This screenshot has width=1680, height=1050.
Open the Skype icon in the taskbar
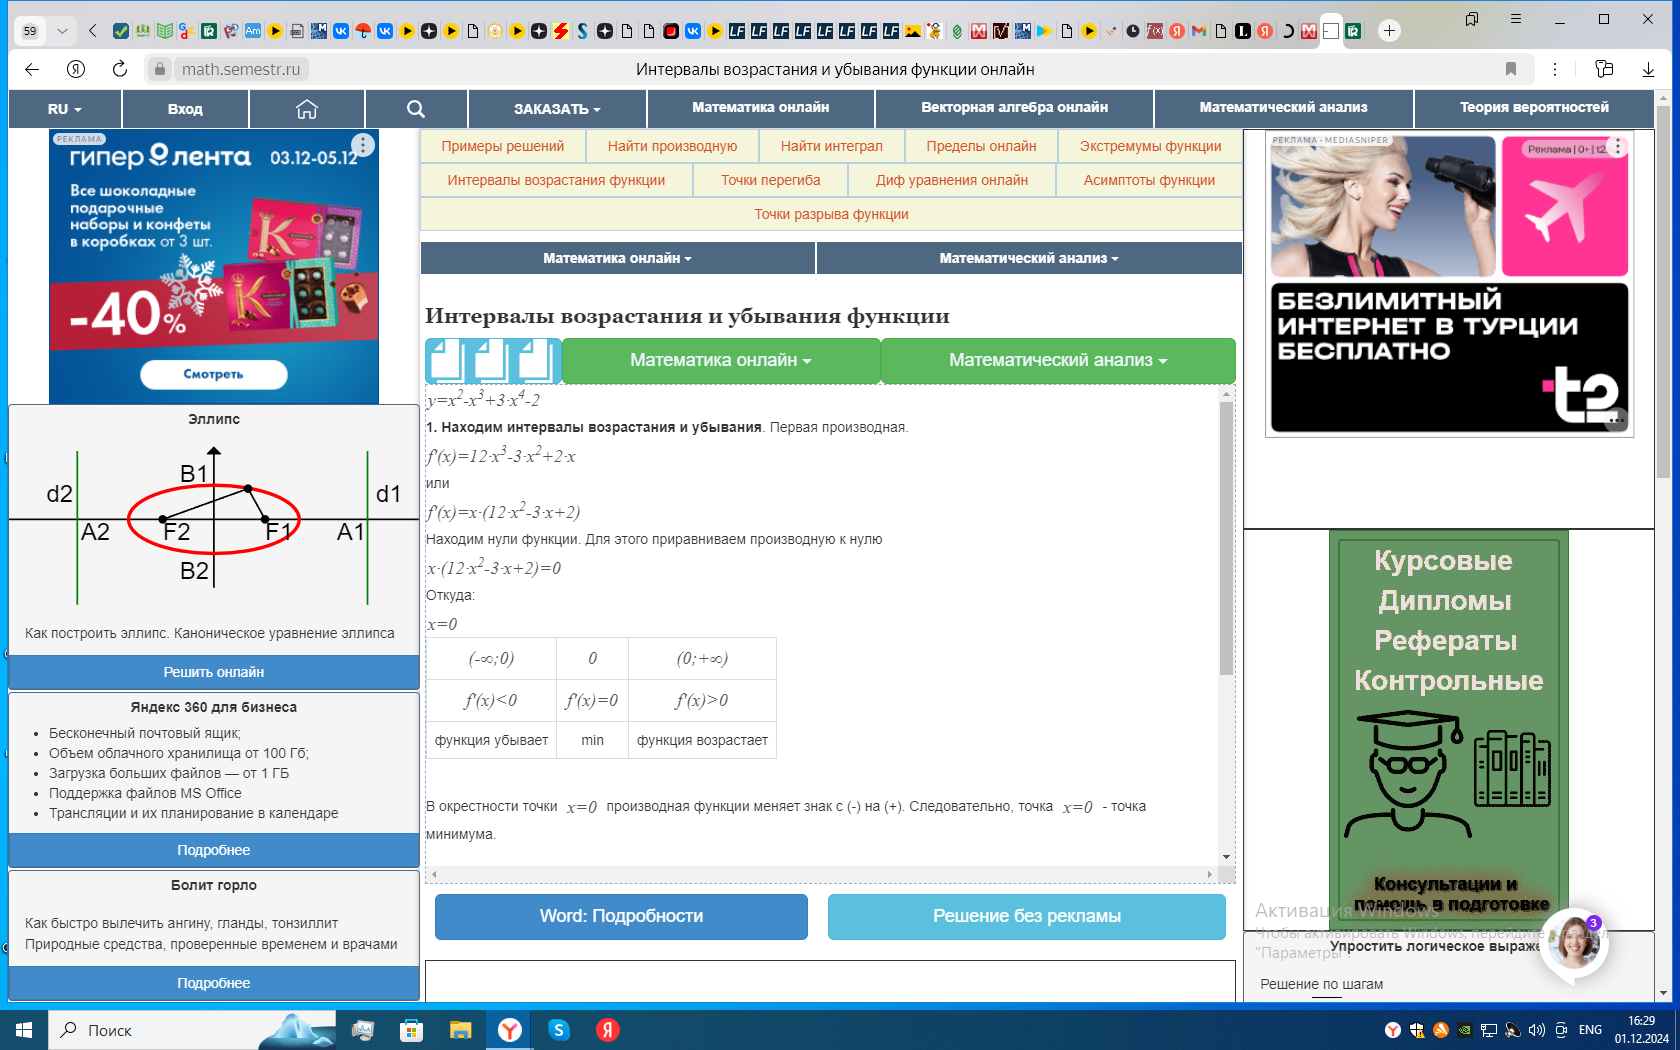click(559, 1029)
